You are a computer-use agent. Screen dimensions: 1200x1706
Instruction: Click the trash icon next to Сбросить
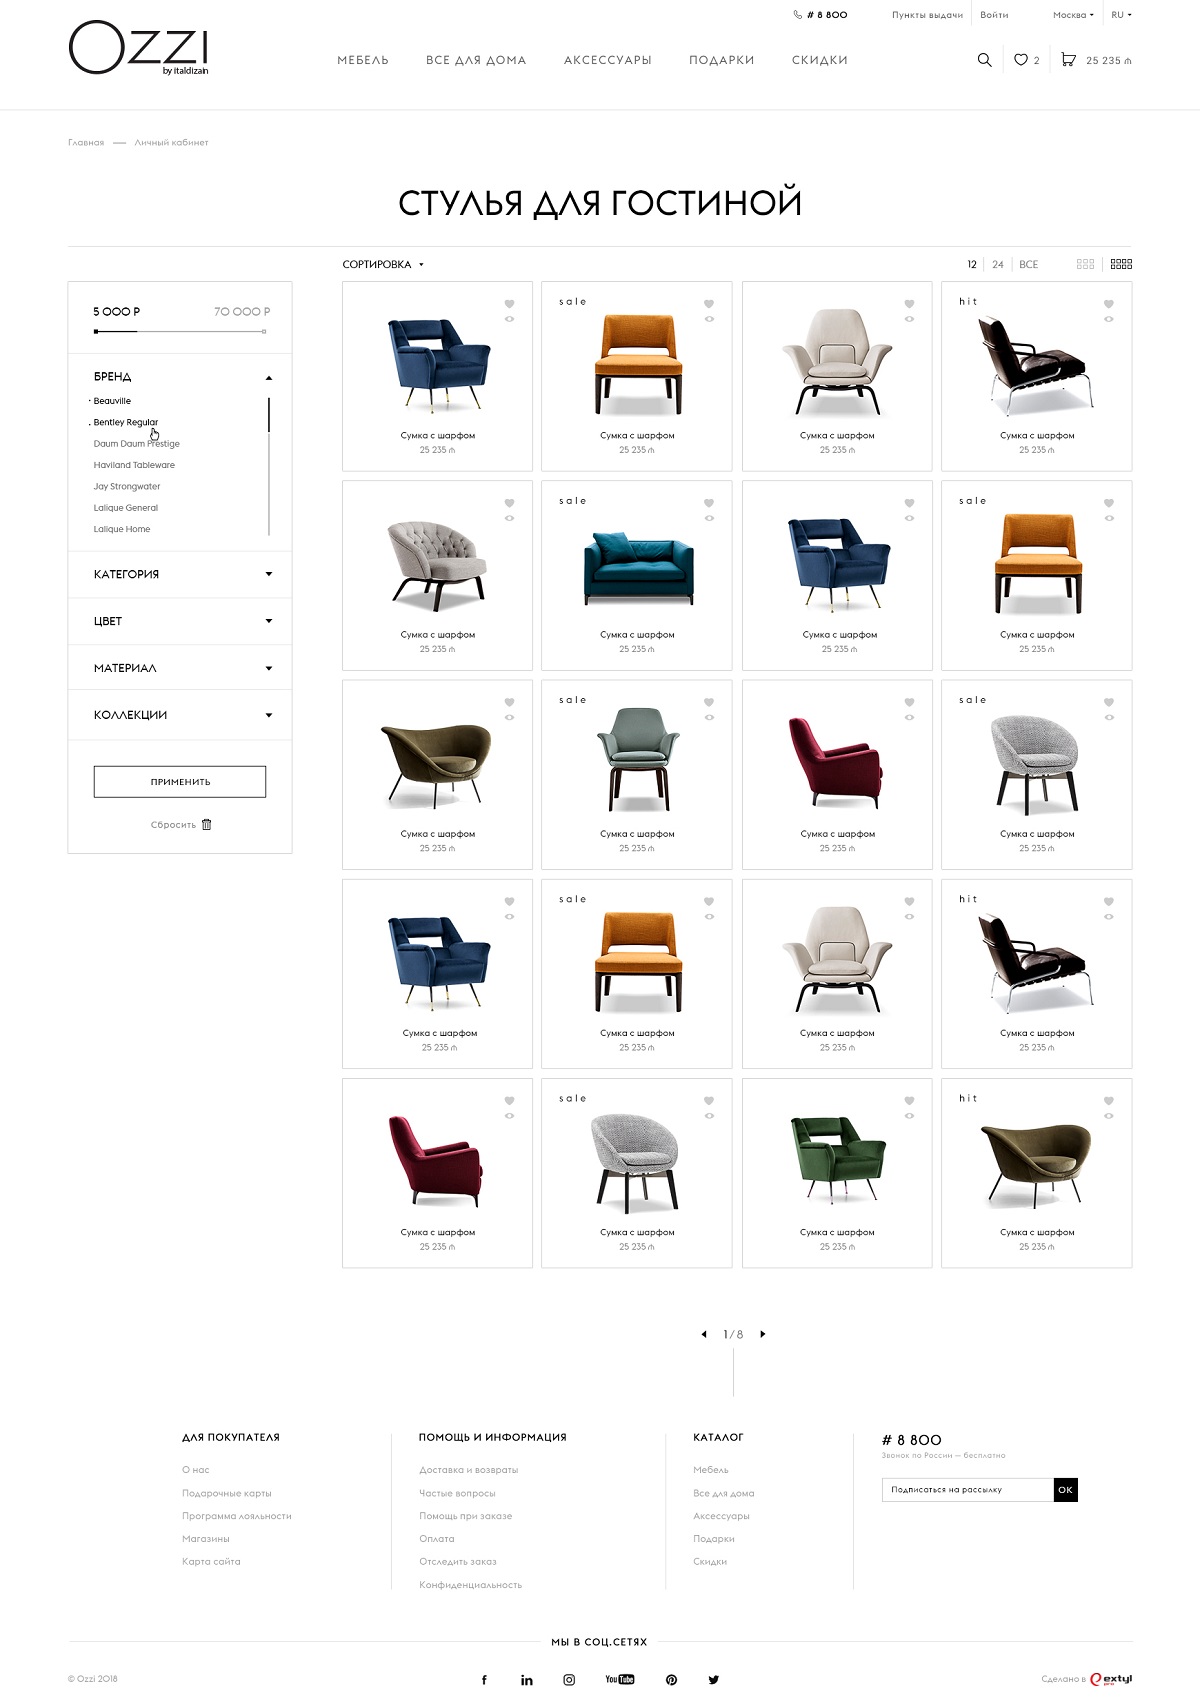click(207, 825)
